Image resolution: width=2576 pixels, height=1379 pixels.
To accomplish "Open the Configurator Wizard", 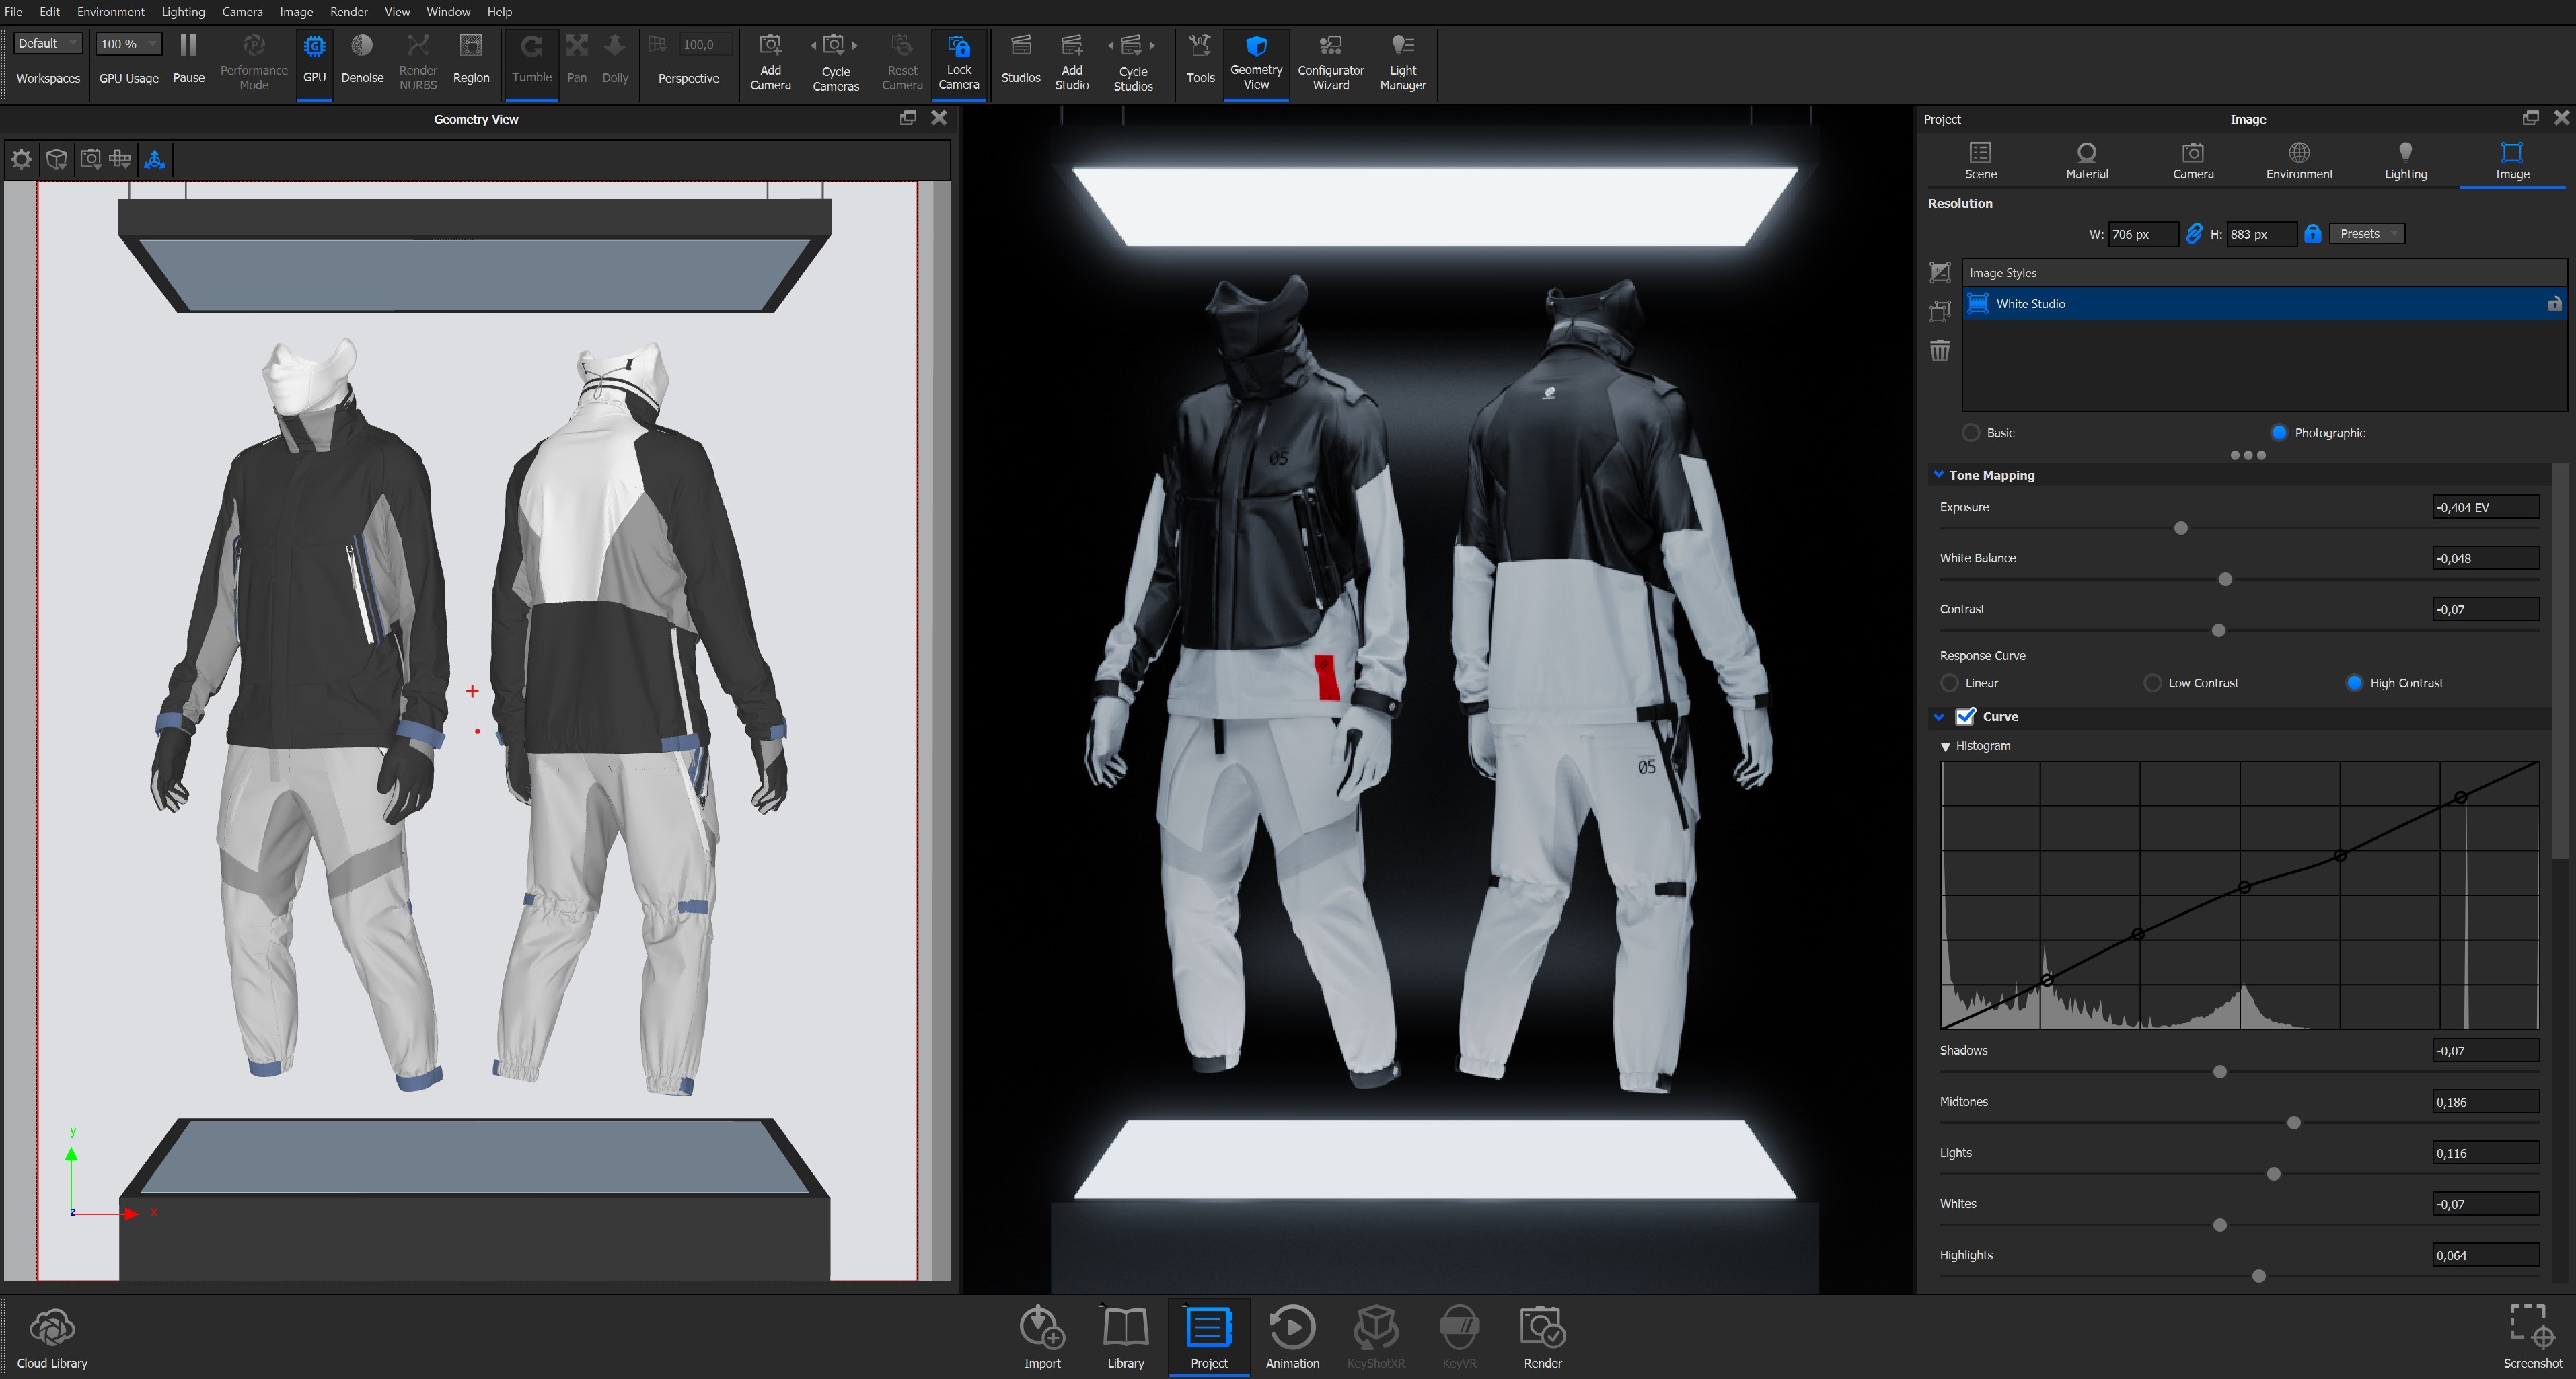I will [x=1330, y=62].
